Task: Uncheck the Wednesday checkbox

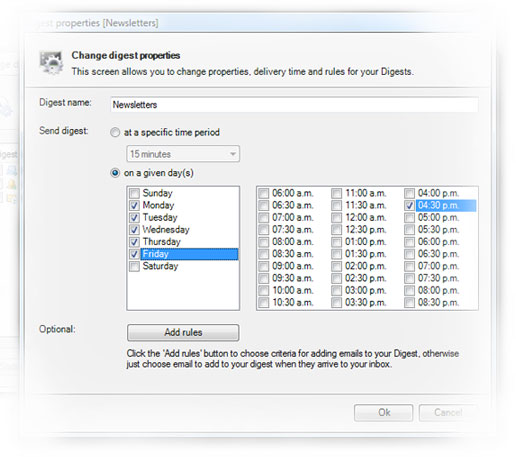Action: (134, 230)
